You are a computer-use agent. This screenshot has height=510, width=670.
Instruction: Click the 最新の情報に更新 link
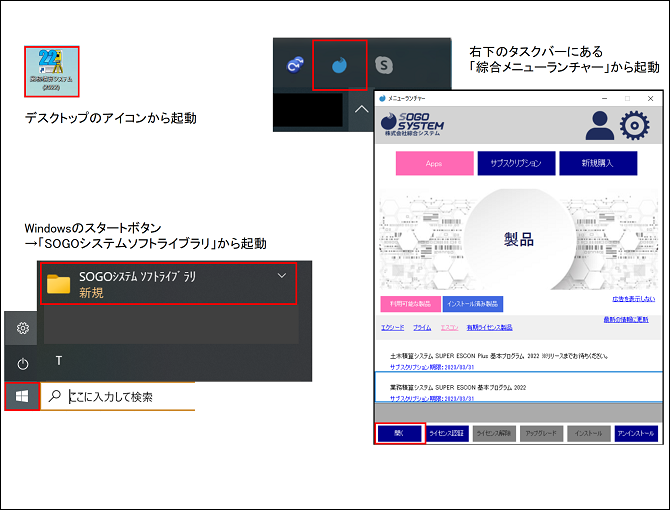(x=626, y=319)
